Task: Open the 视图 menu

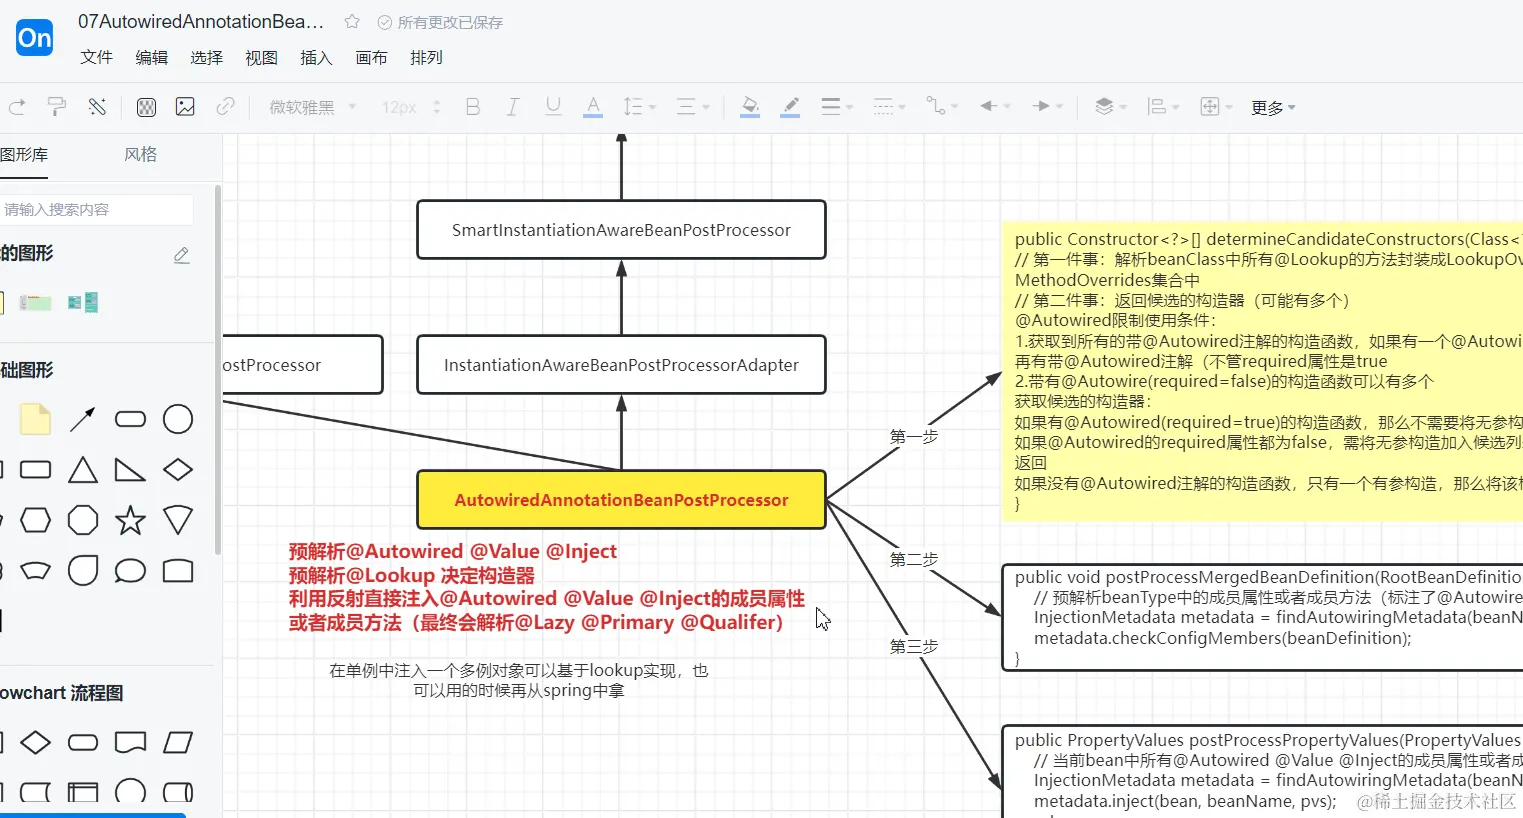Action: [262, 58]
